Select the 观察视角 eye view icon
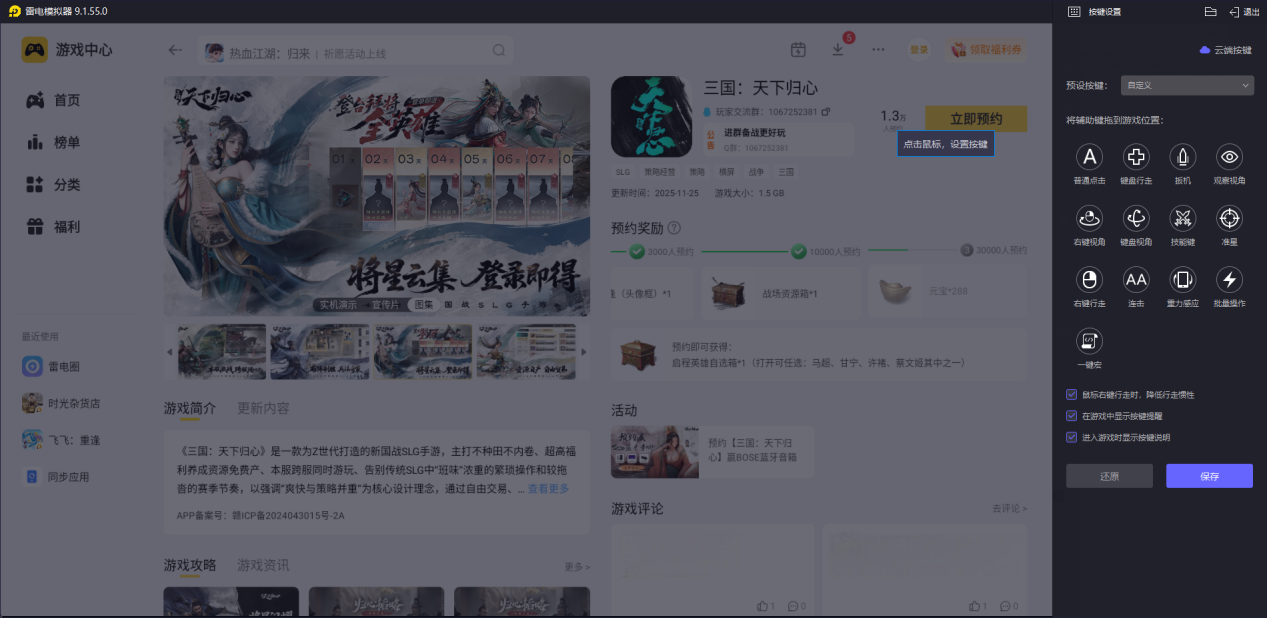 pos(1230,157)
